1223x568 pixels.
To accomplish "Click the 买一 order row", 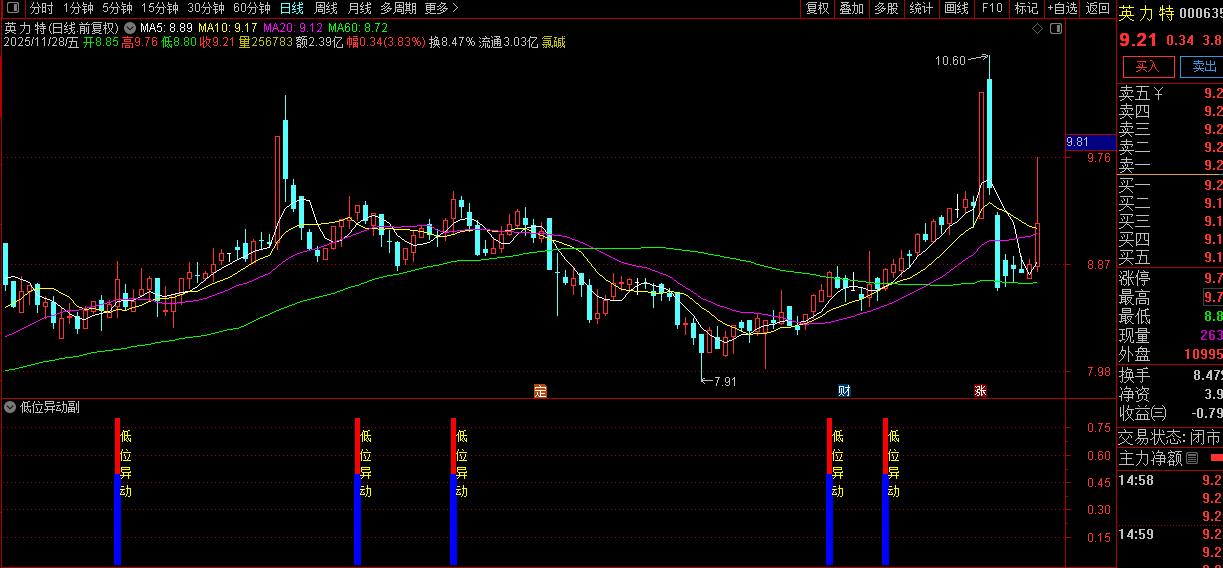I will [x=1170, y=185].
